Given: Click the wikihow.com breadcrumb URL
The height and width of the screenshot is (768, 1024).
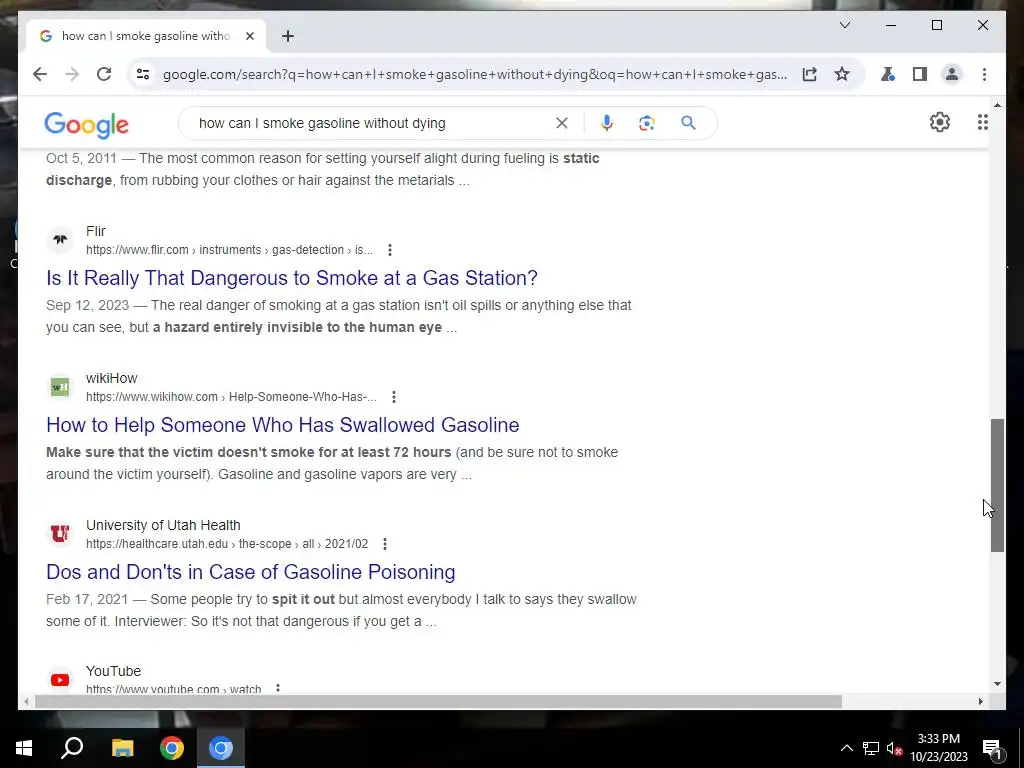Looking at the screenshot, I should tap(231, 397).
